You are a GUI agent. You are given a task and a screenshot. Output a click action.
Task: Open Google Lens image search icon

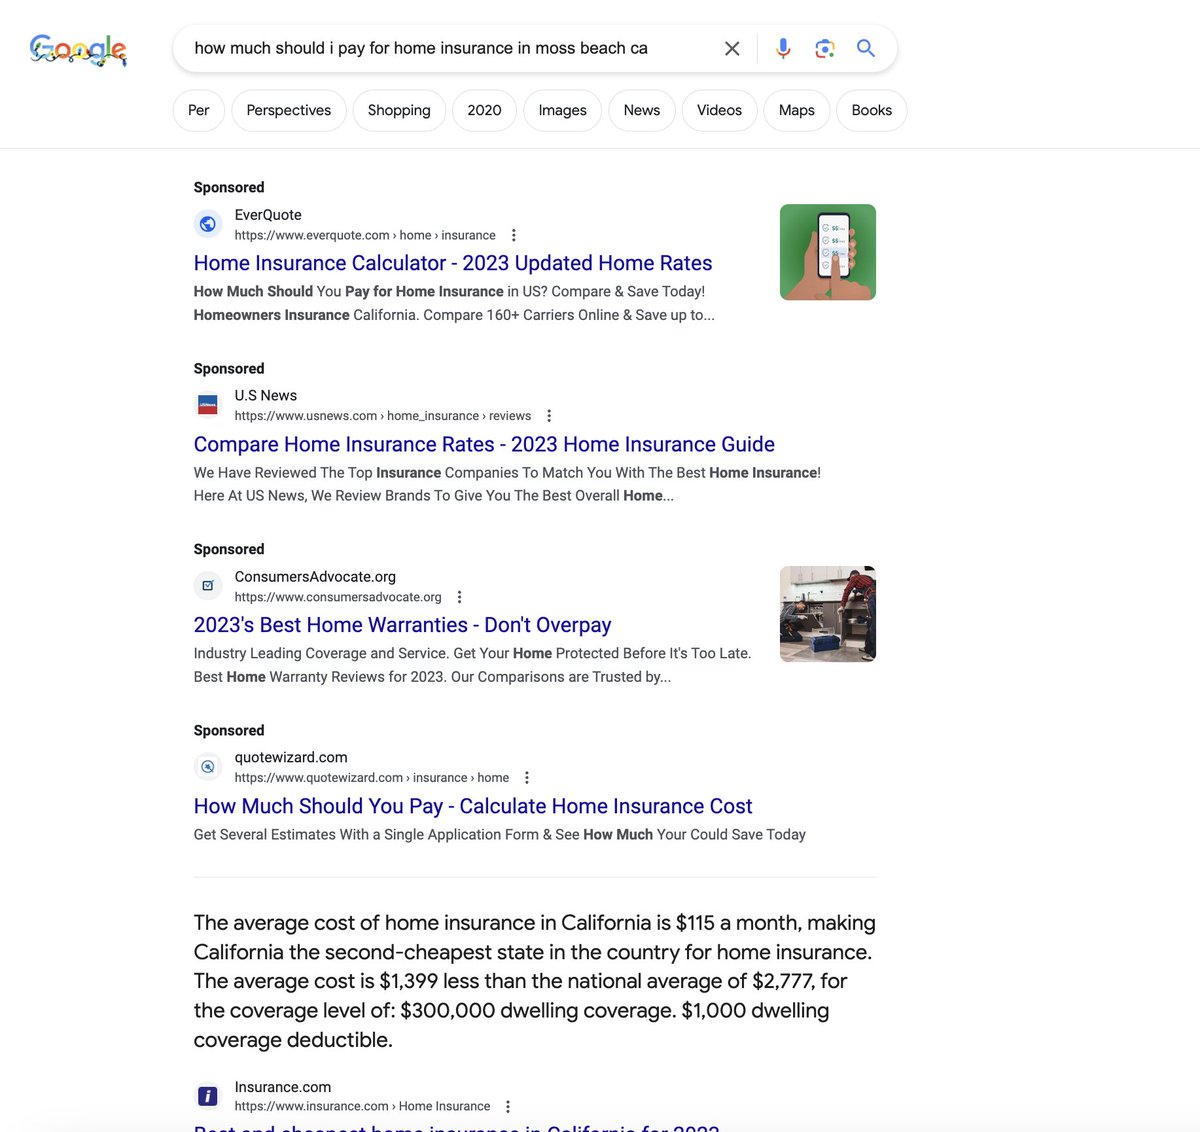824,48
